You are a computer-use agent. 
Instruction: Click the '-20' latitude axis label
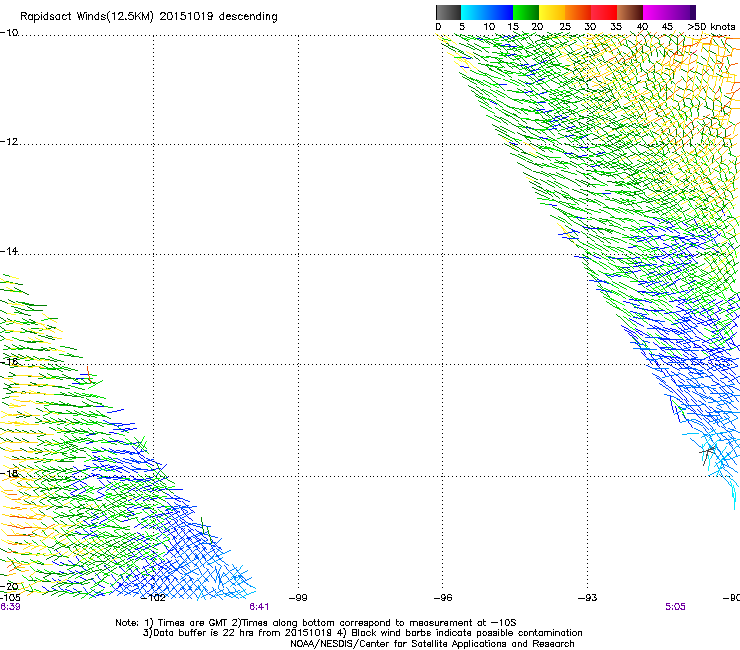pos(9,586)
